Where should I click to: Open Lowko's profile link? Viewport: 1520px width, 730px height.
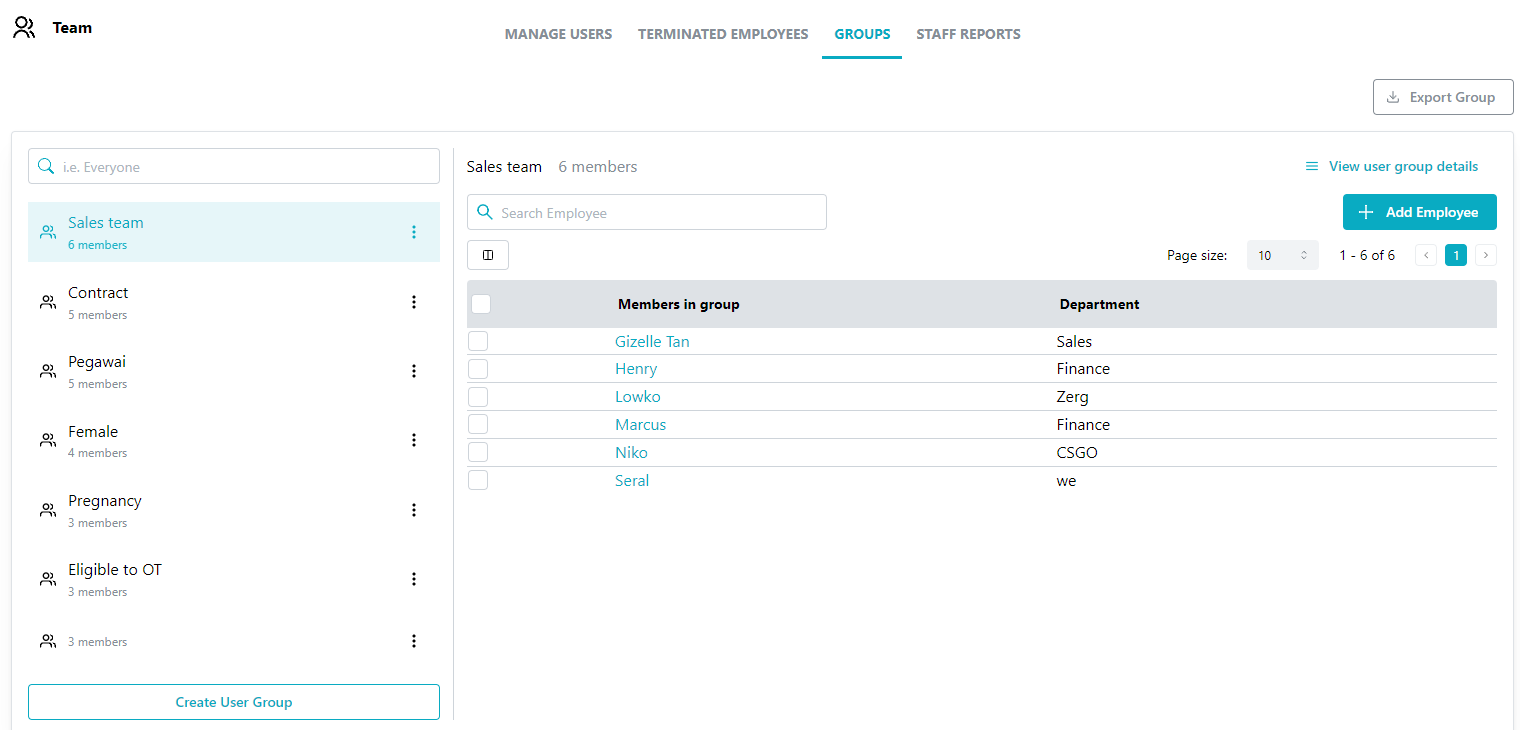[638, 396]
